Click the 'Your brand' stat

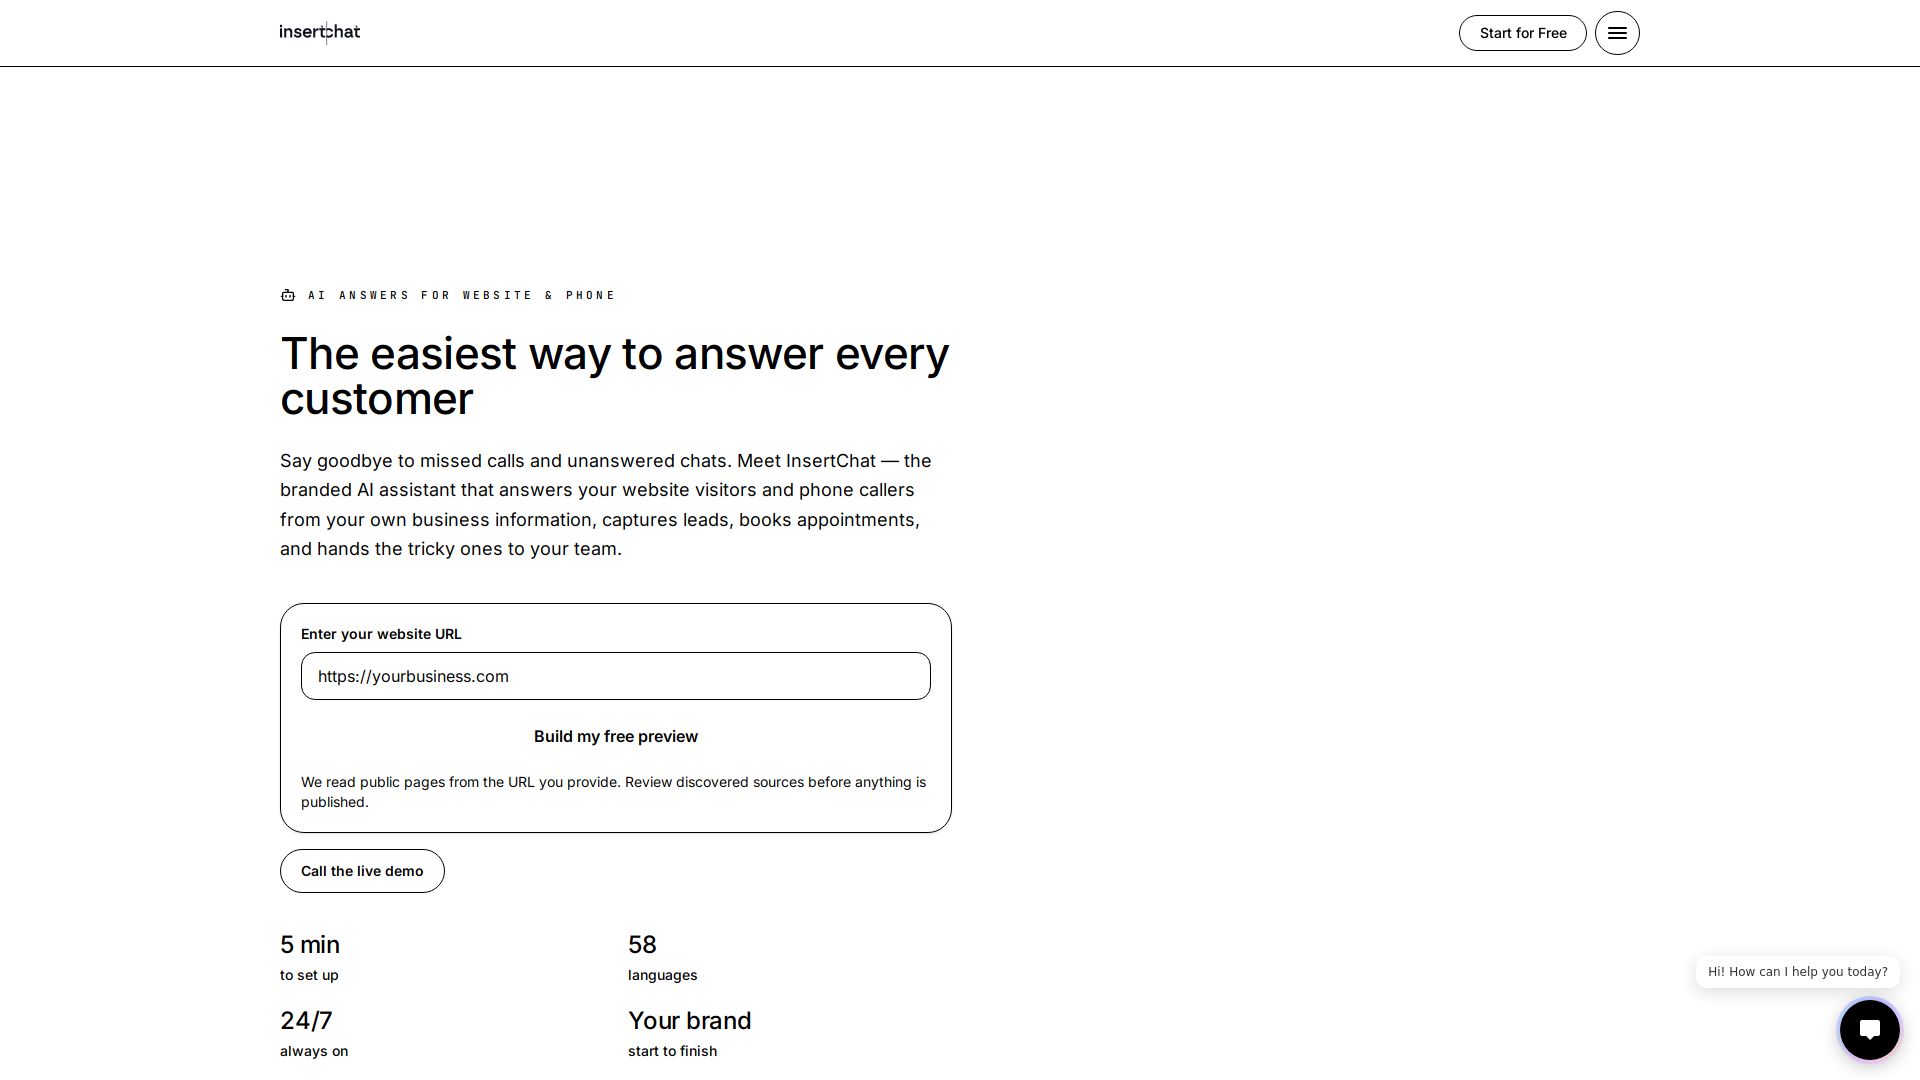tap(689, 1021)
